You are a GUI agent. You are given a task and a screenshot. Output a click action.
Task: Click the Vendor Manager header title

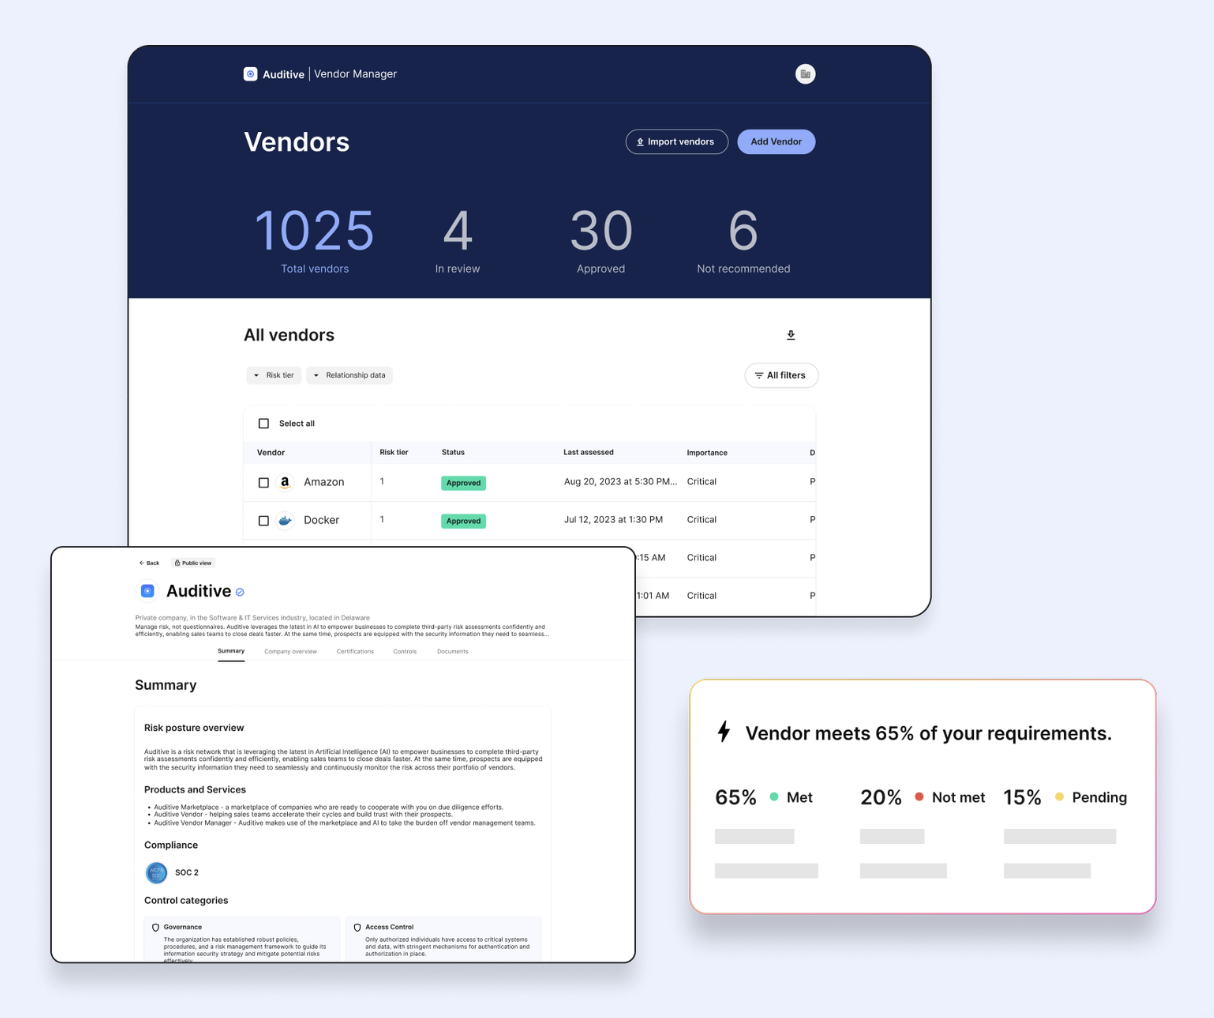355,74
